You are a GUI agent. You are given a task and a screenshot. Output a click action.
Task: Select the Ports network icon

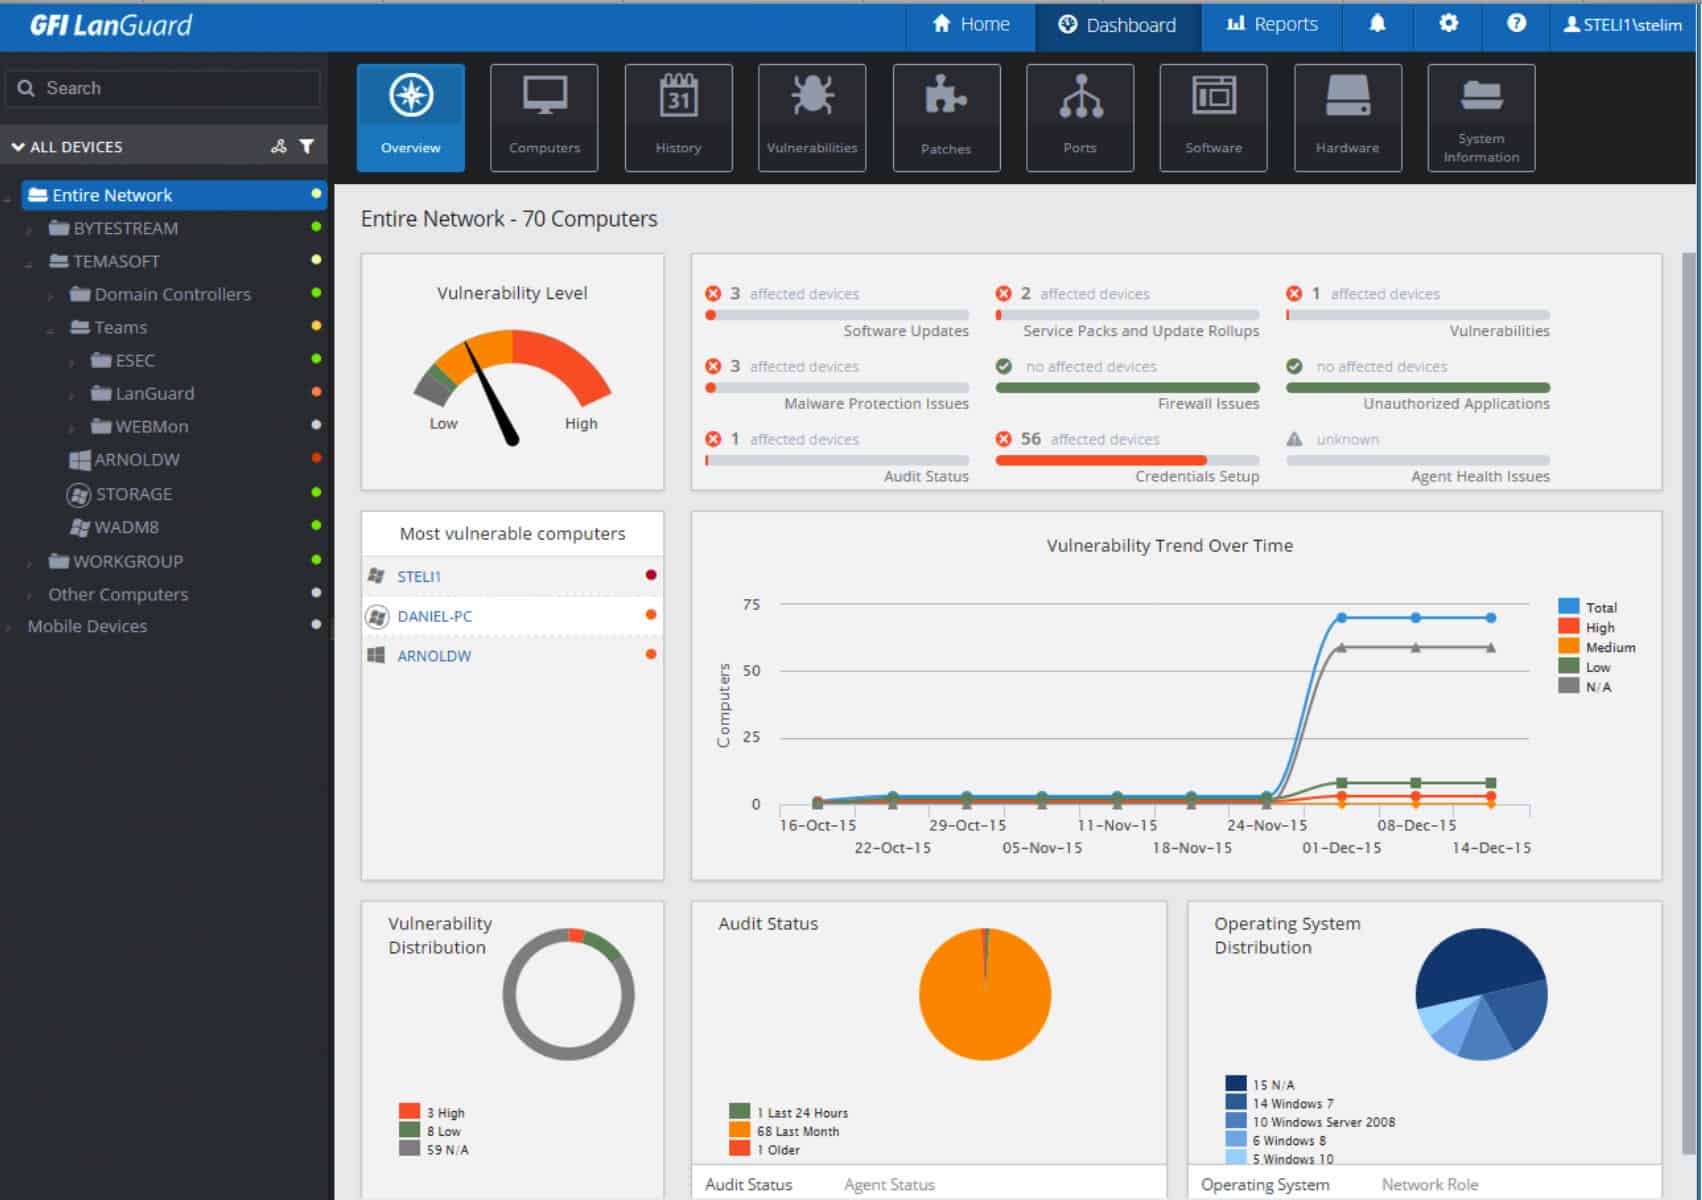click(1079, 117)
